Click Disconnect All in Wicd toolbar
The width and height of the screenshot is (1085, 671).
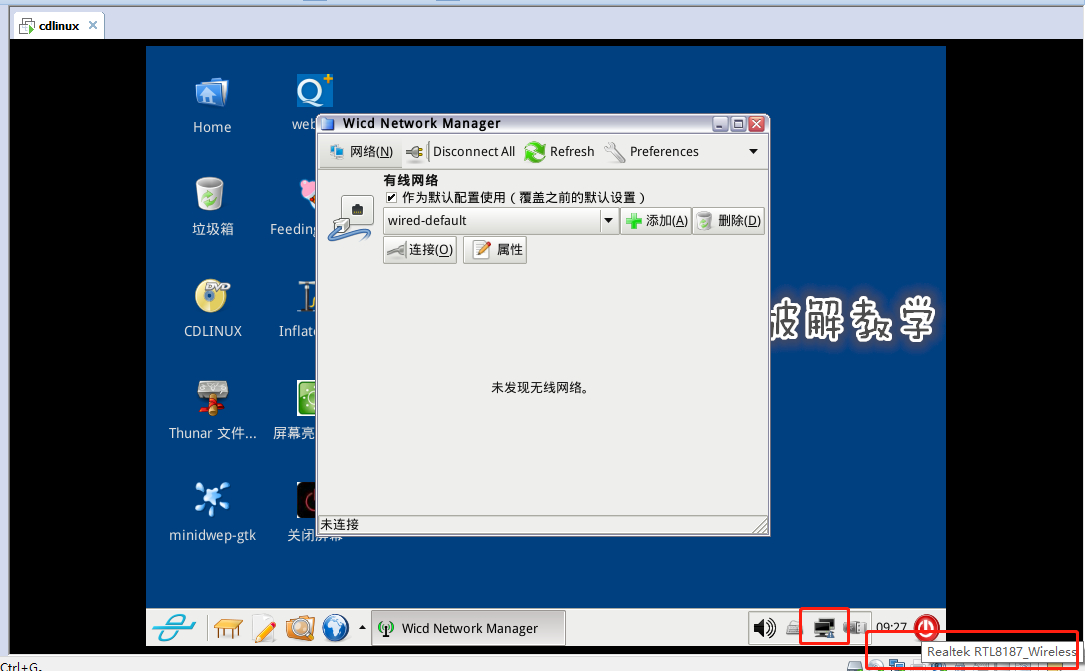point(461,151)
